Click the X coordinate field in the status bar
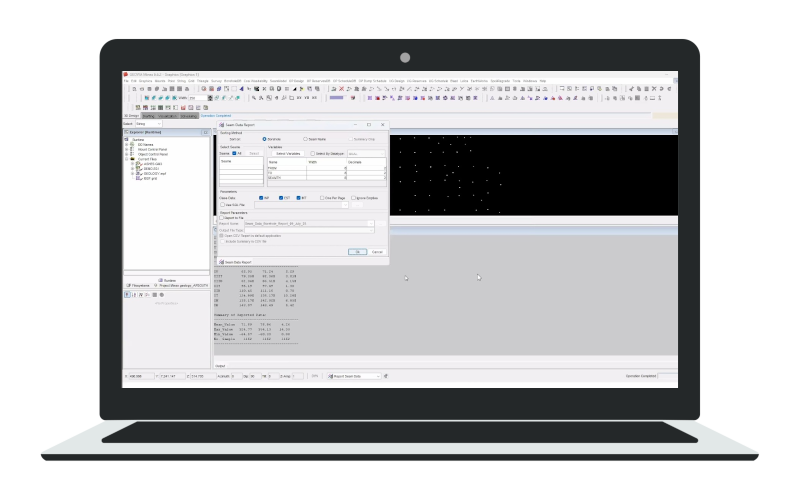The image size is (800, 500). tap(141, 376)
